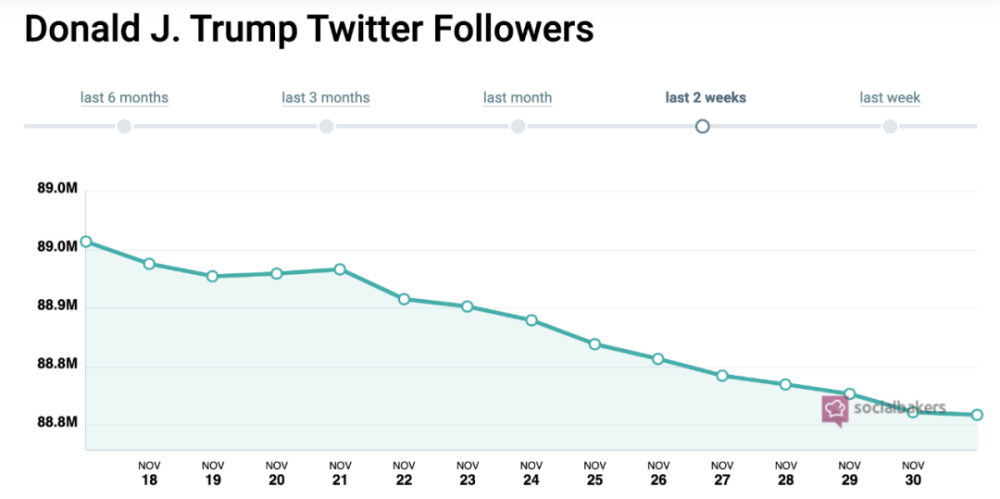Click the socialbakers logo icon
The height and width of the screenshot is (499, 1000).
835,411
